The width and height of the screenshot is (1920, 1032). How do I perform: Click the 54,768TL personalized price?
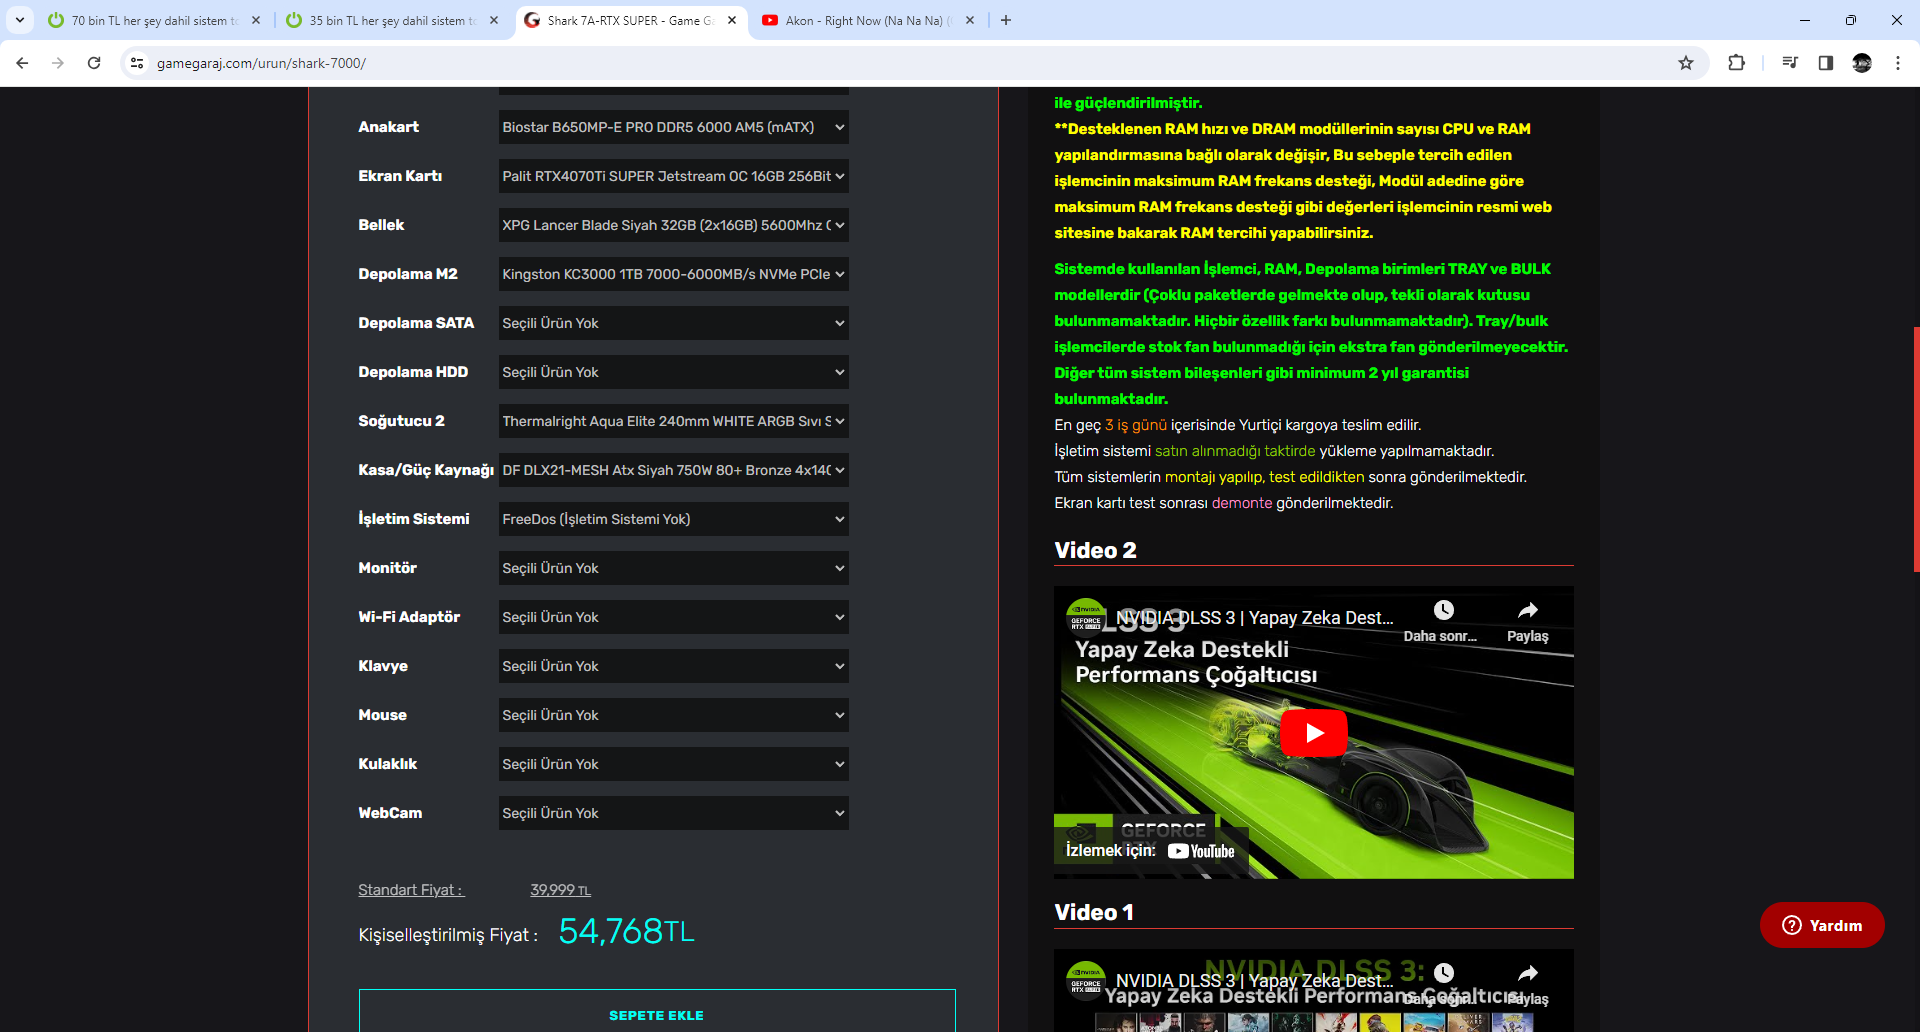click(626, 931)
